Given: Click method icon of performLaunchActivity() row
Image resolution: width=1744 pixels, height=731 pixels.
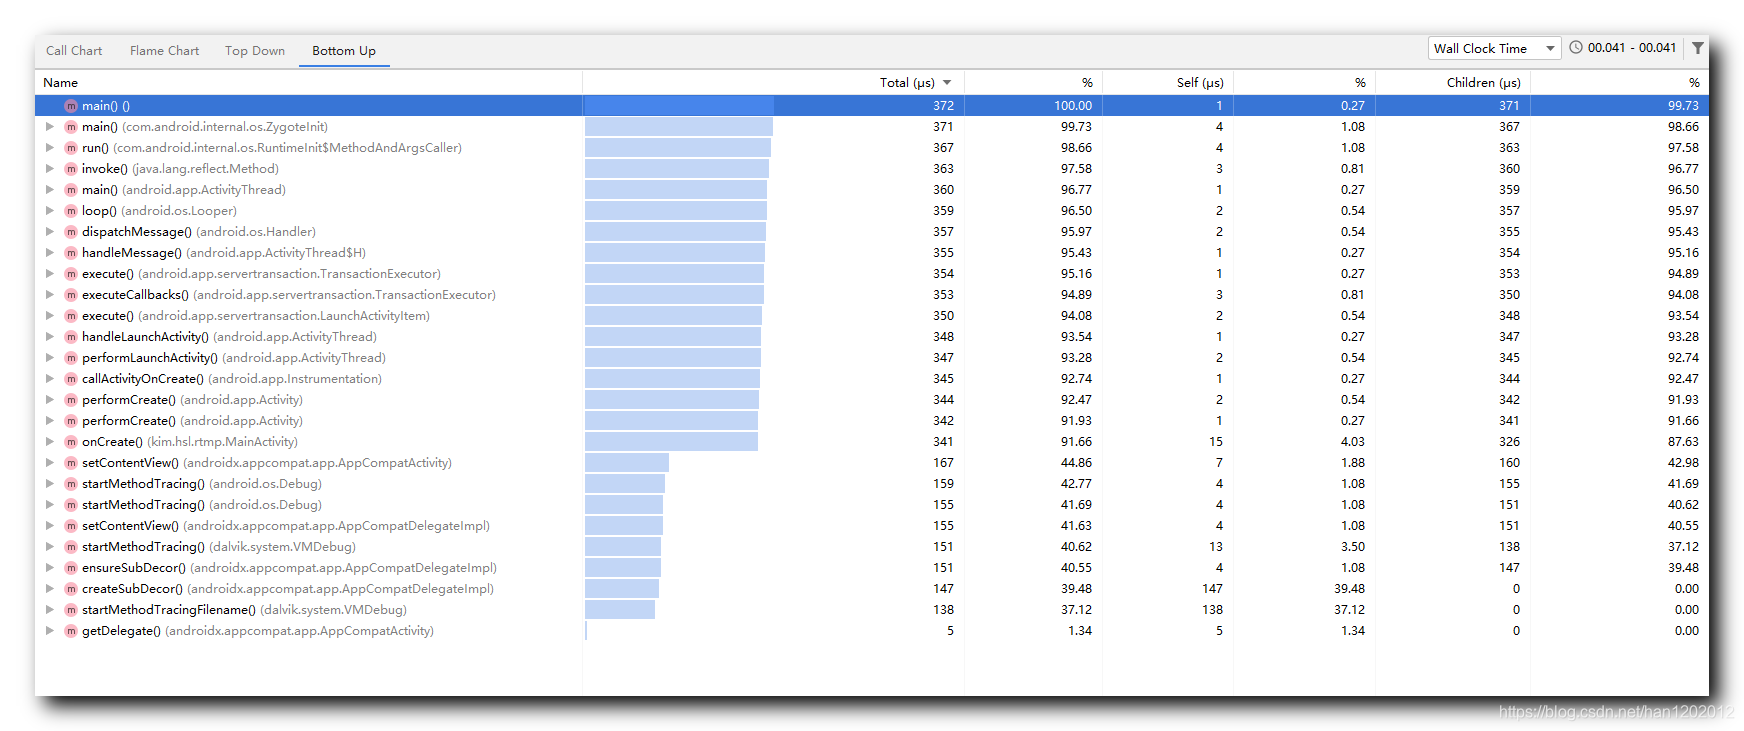Looking at the screenshot, I should [x=71, y=358].
